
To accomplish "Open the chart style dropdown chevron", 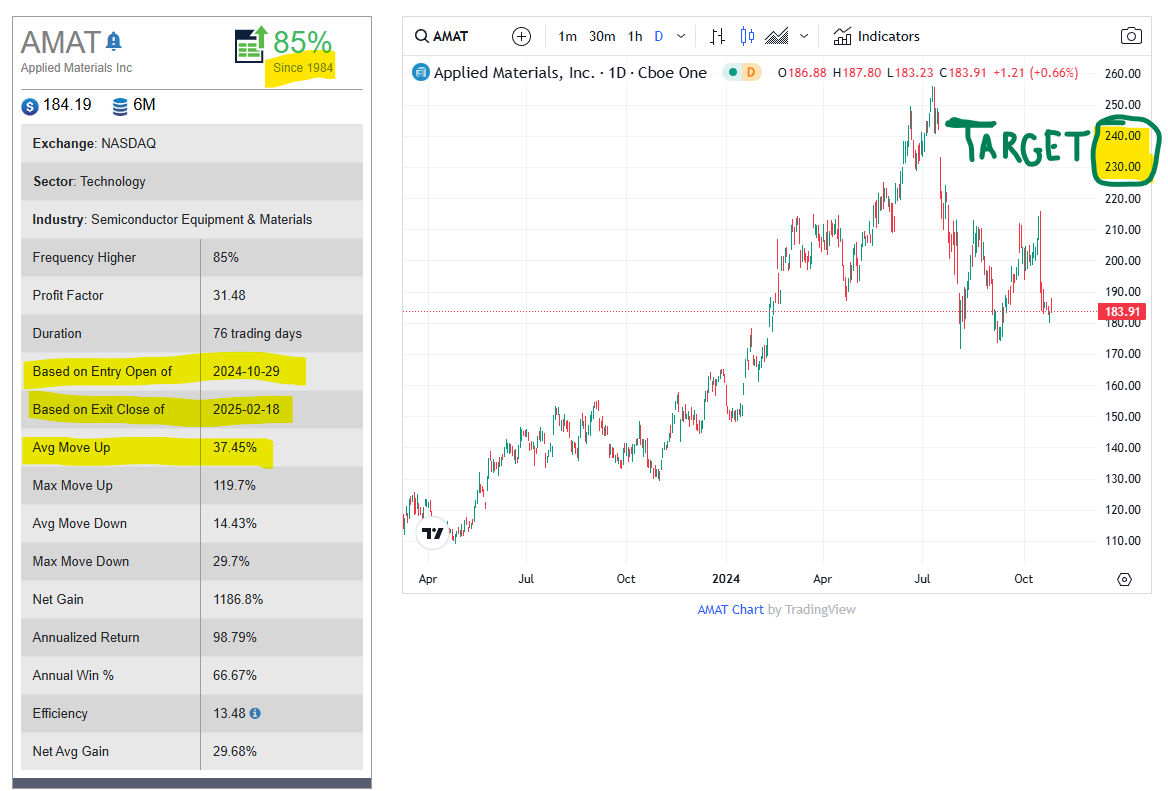I will tap(804, 36).
